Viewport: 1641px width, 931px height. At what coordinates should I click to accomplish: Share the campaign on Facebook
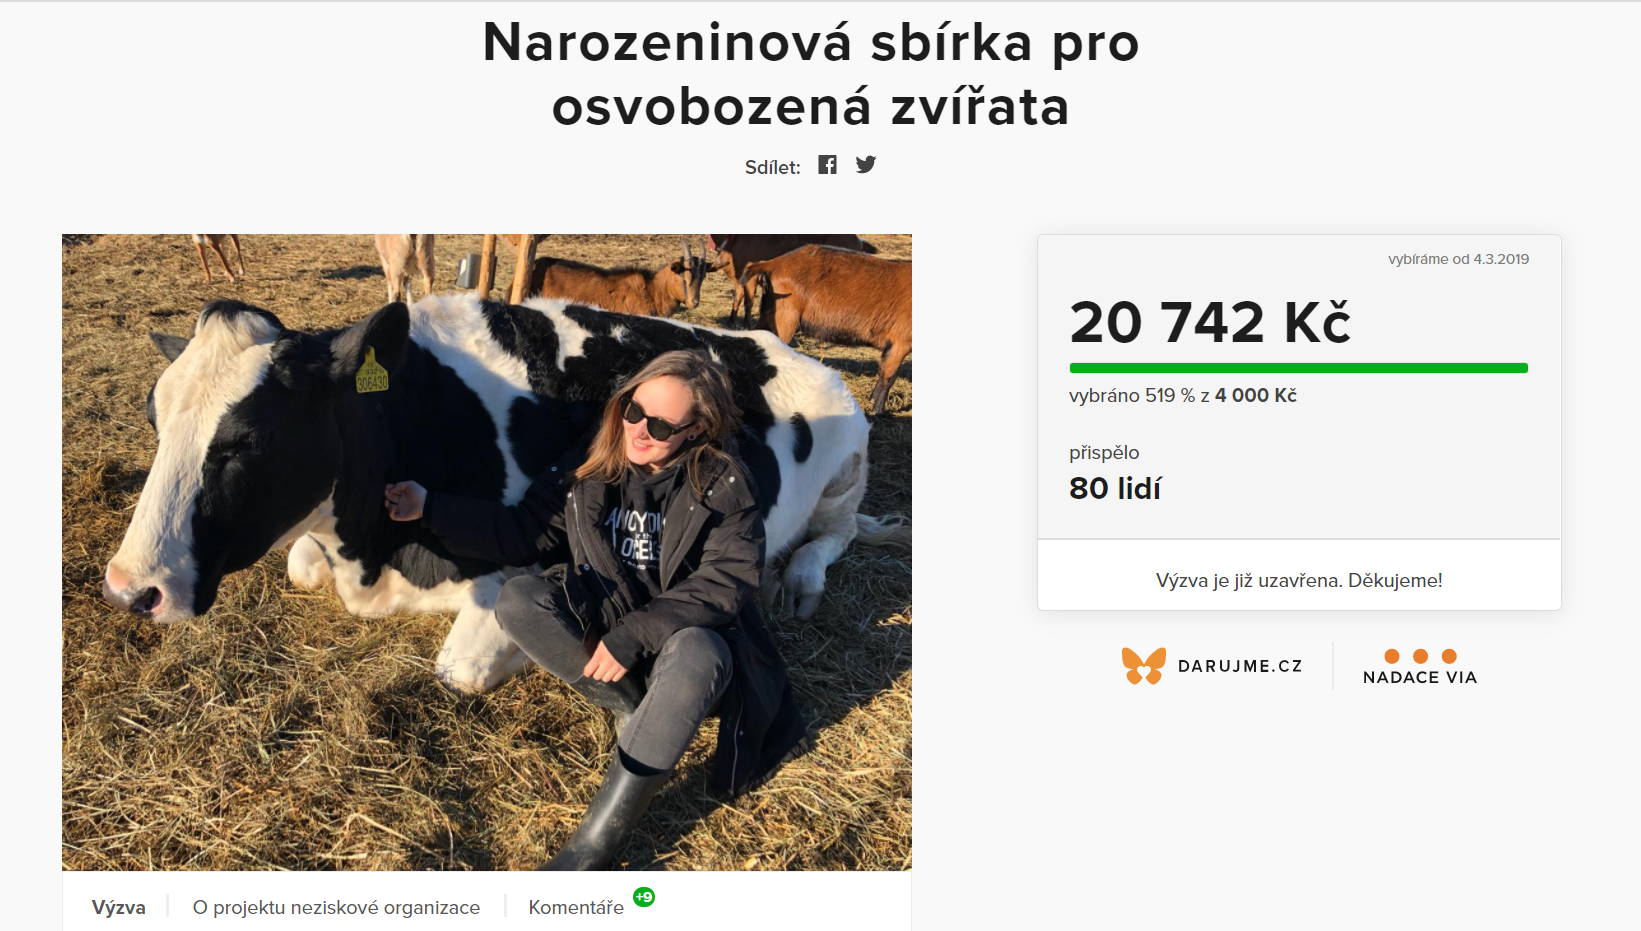point(827,165)
